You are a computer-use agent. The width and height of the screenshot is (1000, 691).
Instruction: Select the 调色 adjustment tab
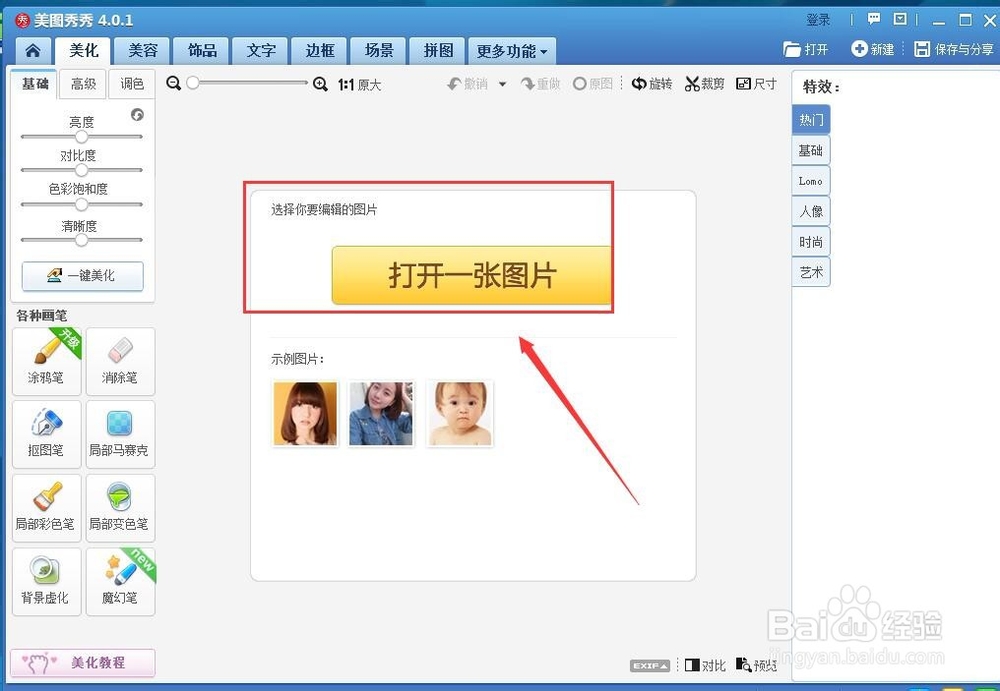131,84
